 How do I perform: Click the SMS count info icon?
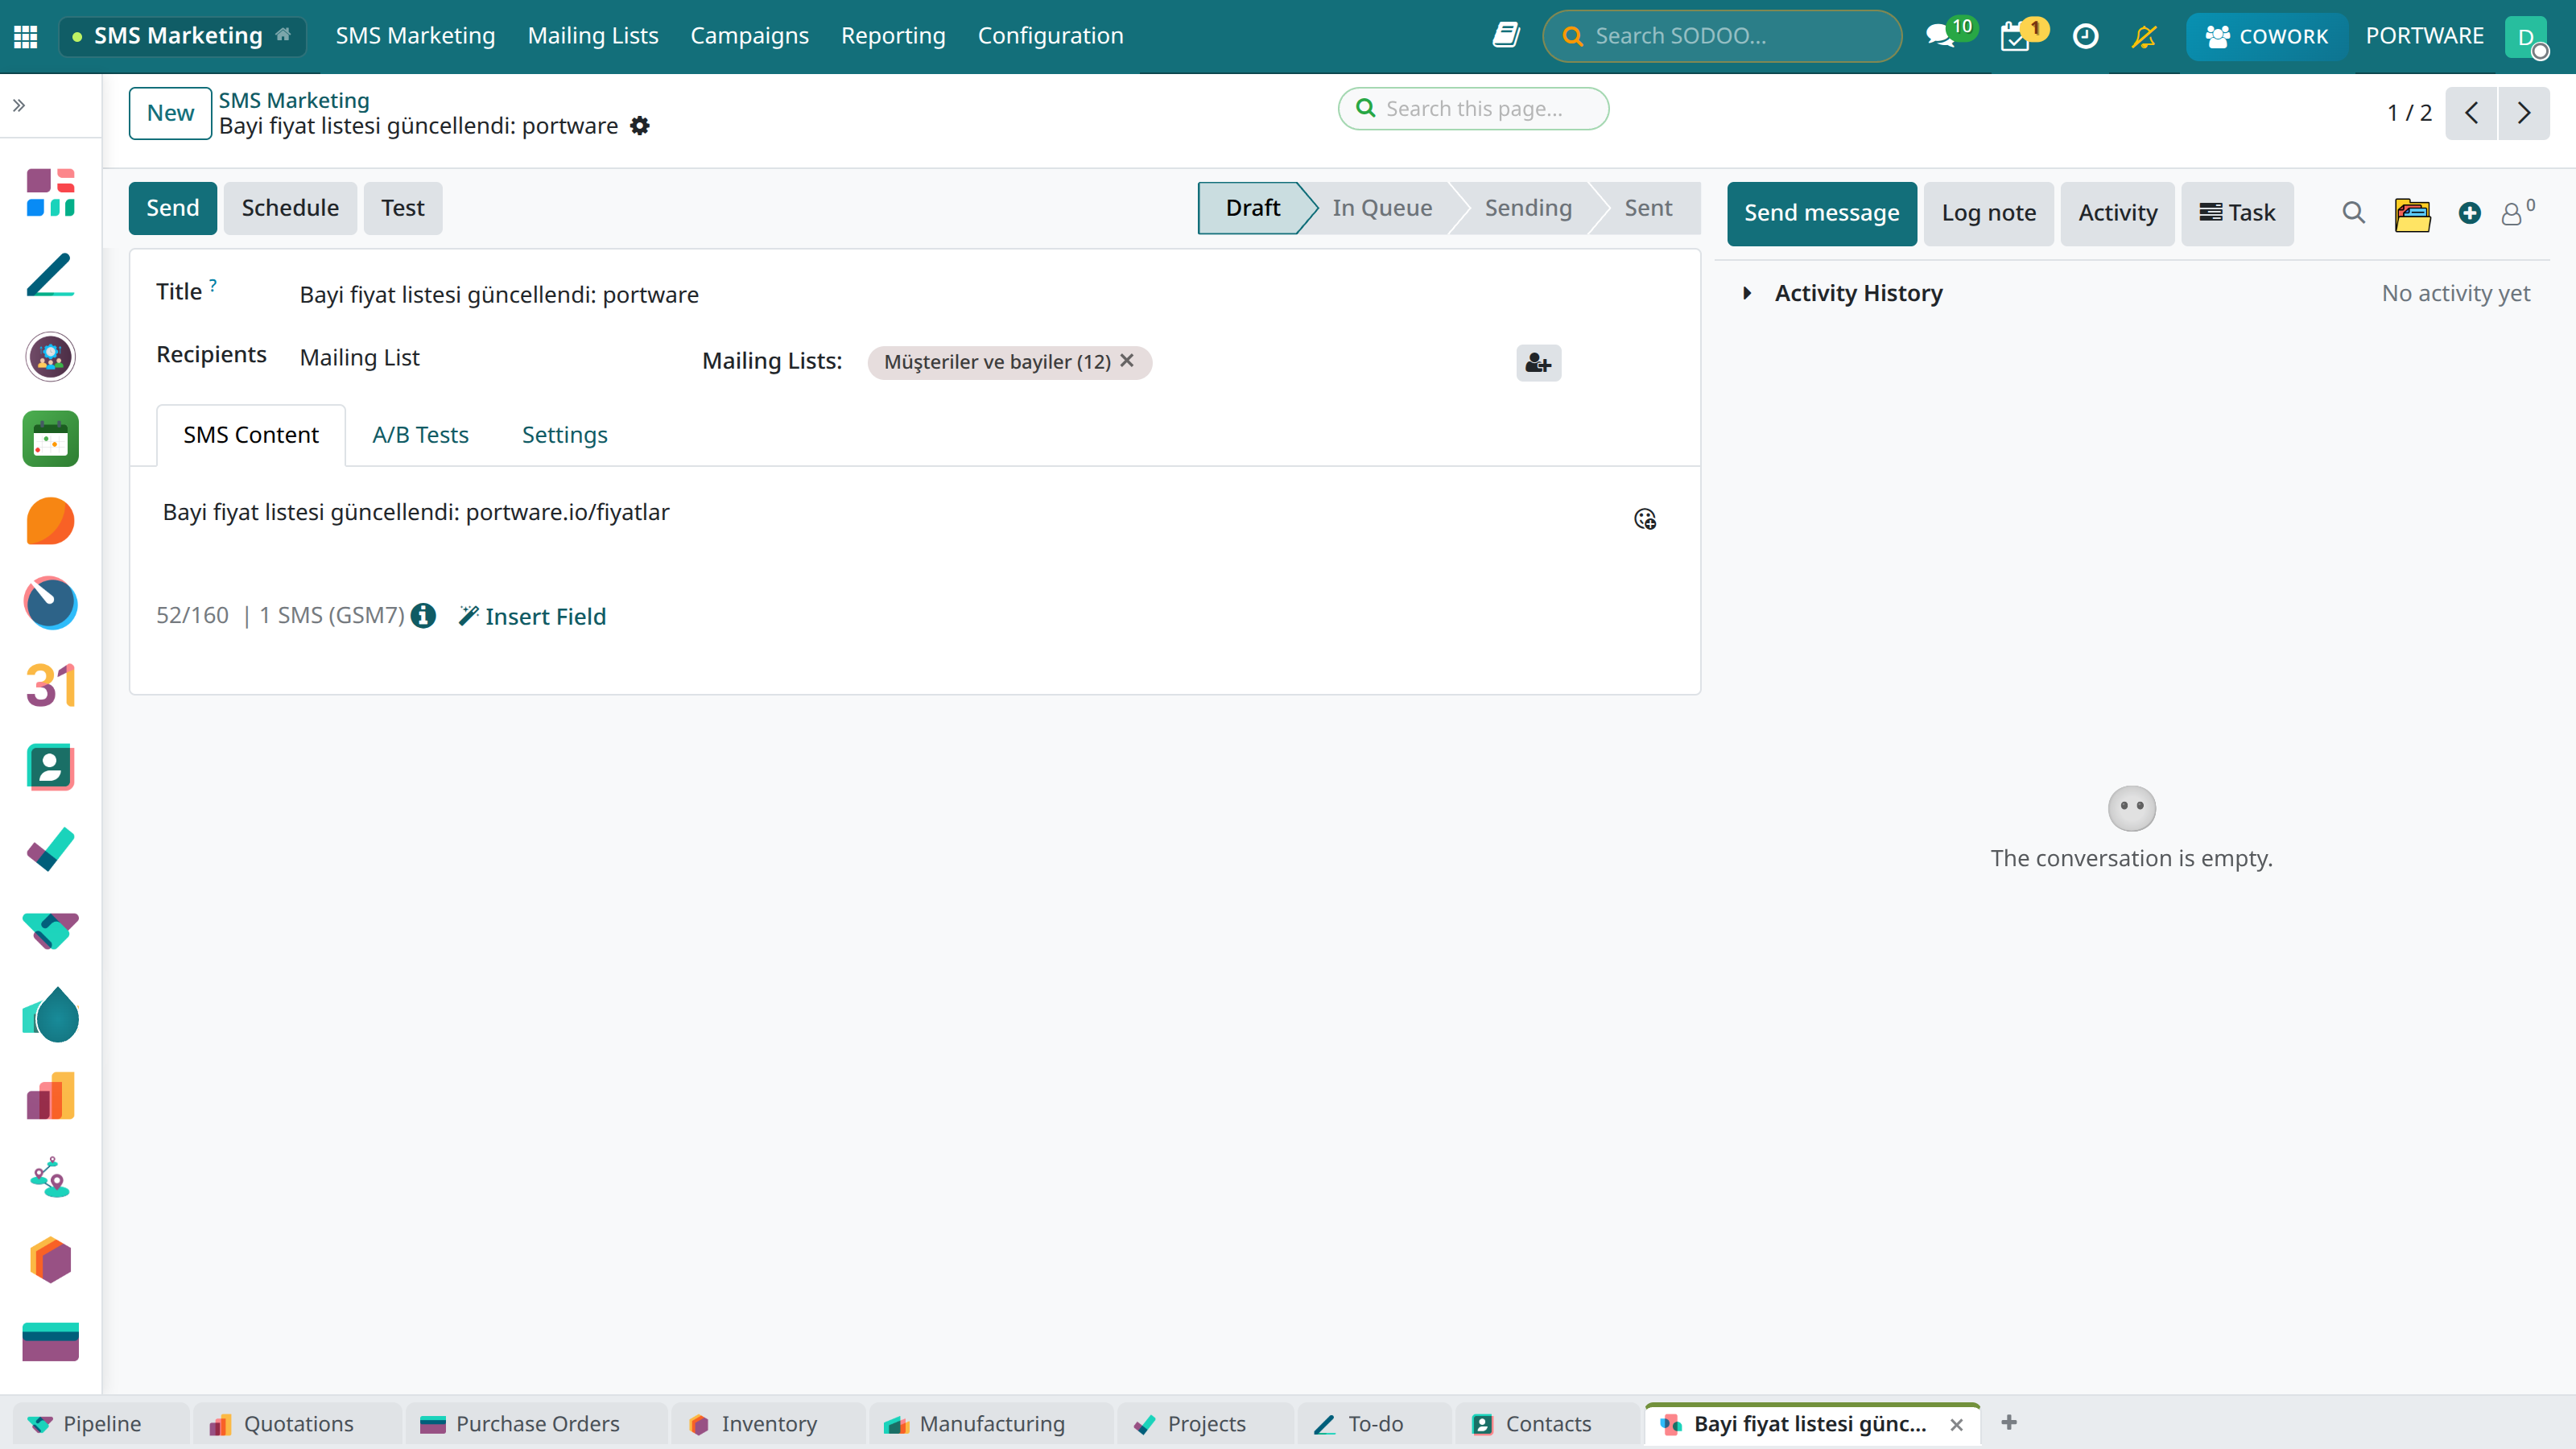point(423,615)
